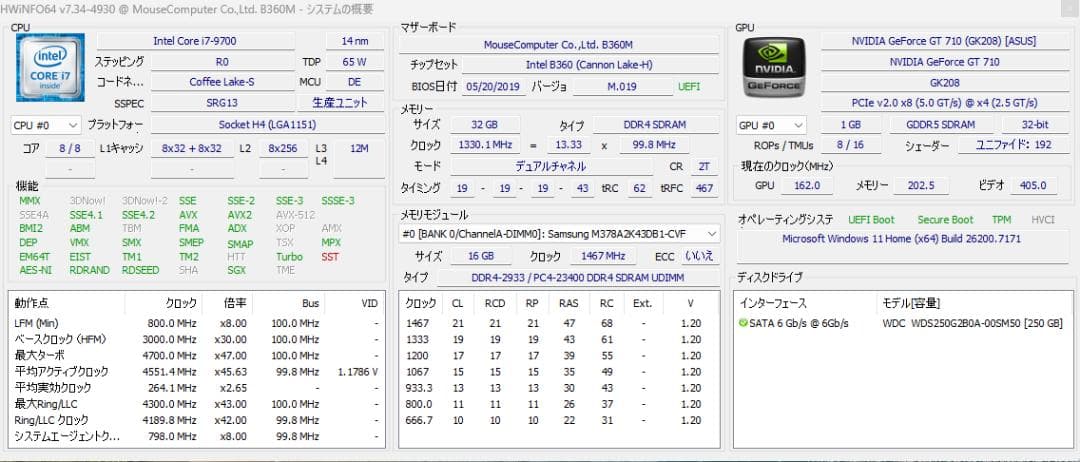Click the 16 GB module size value

pyautogui.click(x=481, y=256)
